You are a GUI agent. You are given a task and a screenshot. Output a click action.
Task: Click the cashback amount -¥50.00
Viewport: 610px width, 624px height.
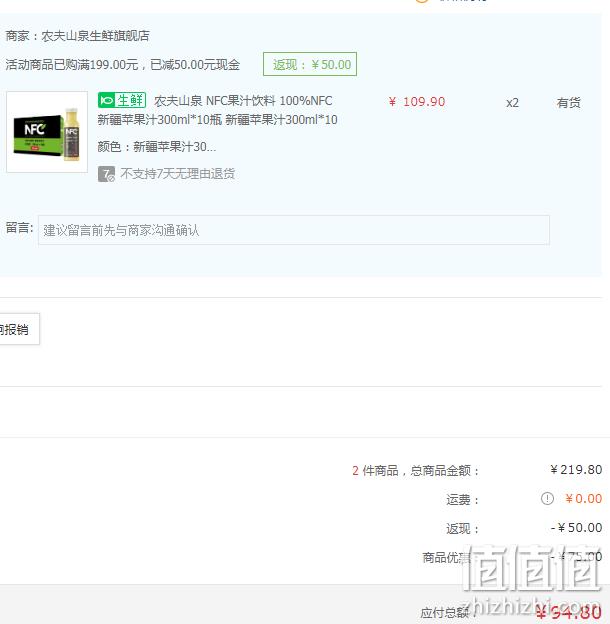(576, 528)
